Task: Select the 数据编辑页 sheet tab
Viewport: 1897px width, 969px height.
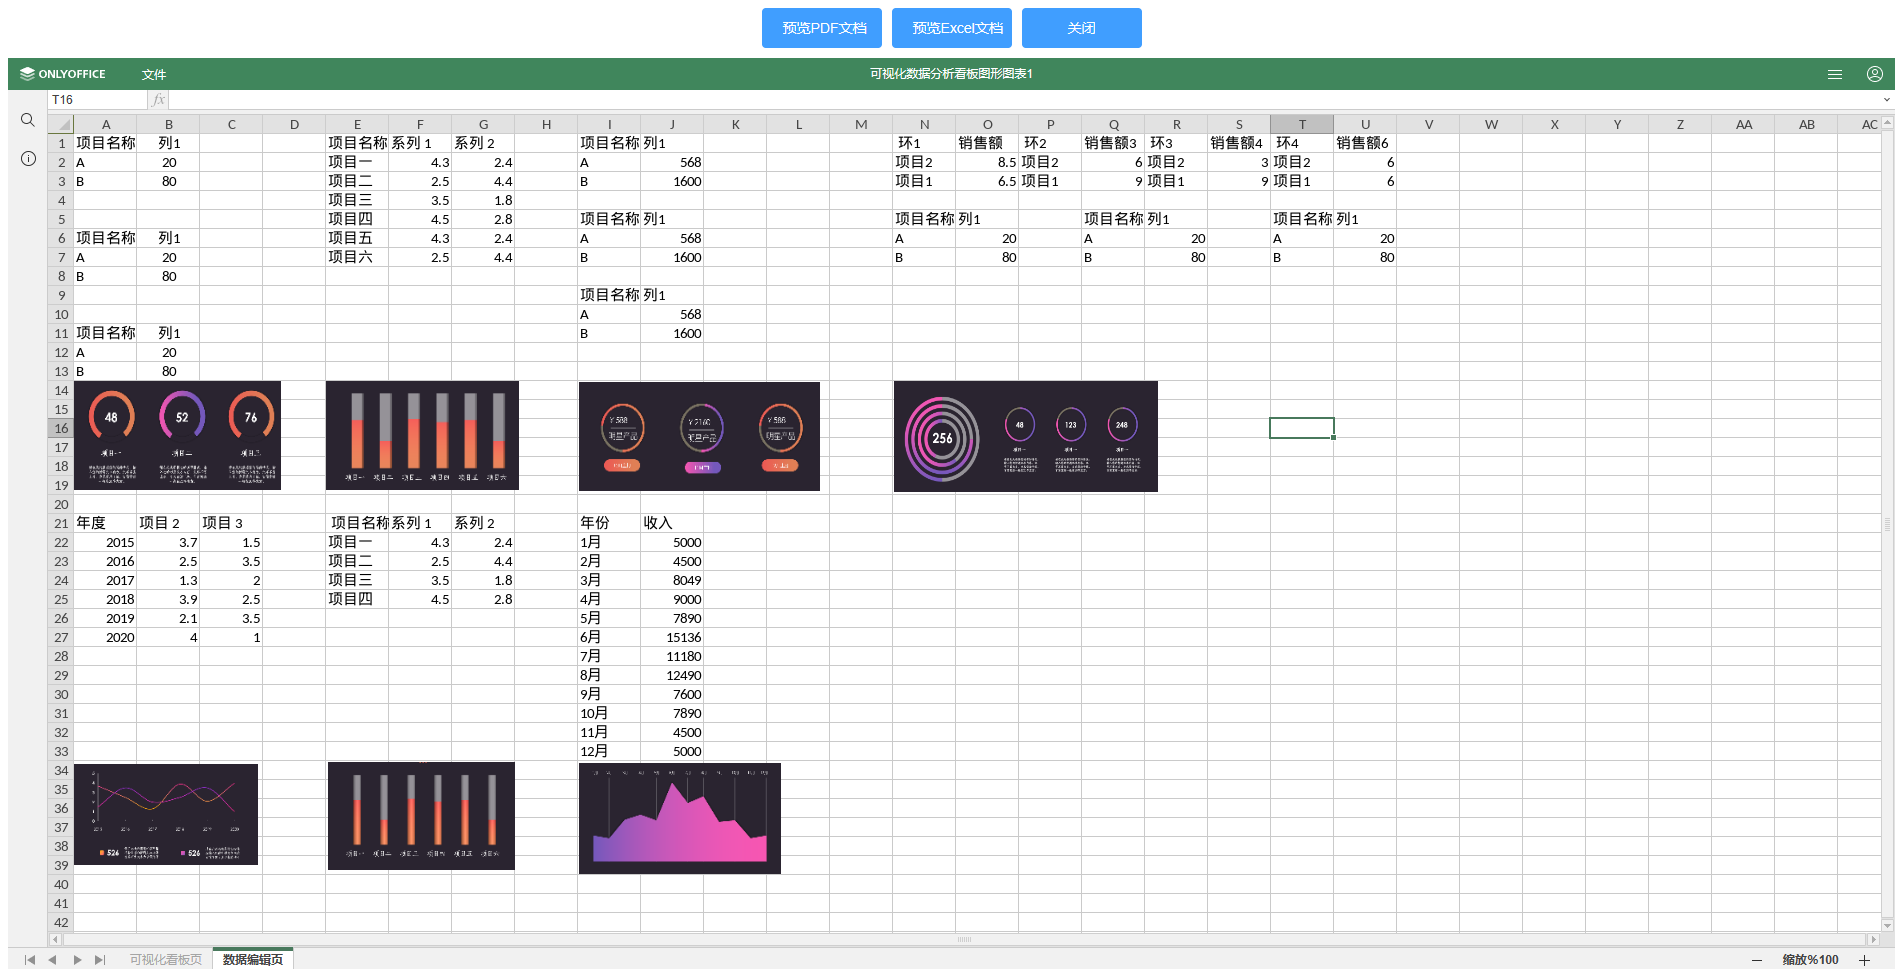Action: pos(253,960)
